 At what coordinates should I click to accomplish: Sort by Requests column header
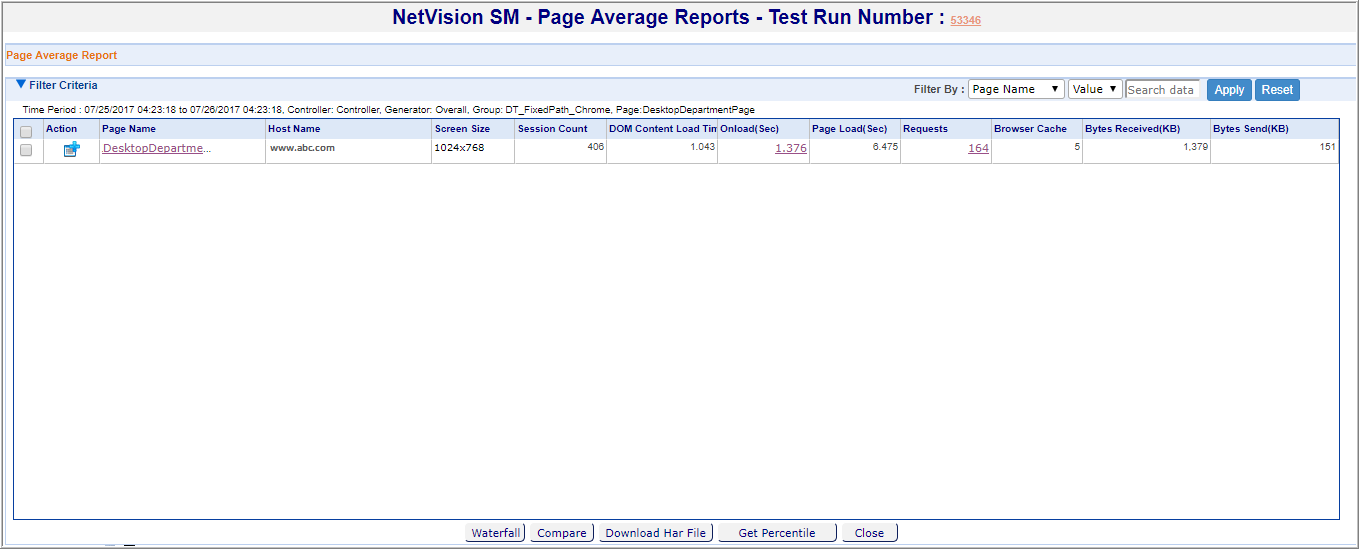(x=946, y=129)
